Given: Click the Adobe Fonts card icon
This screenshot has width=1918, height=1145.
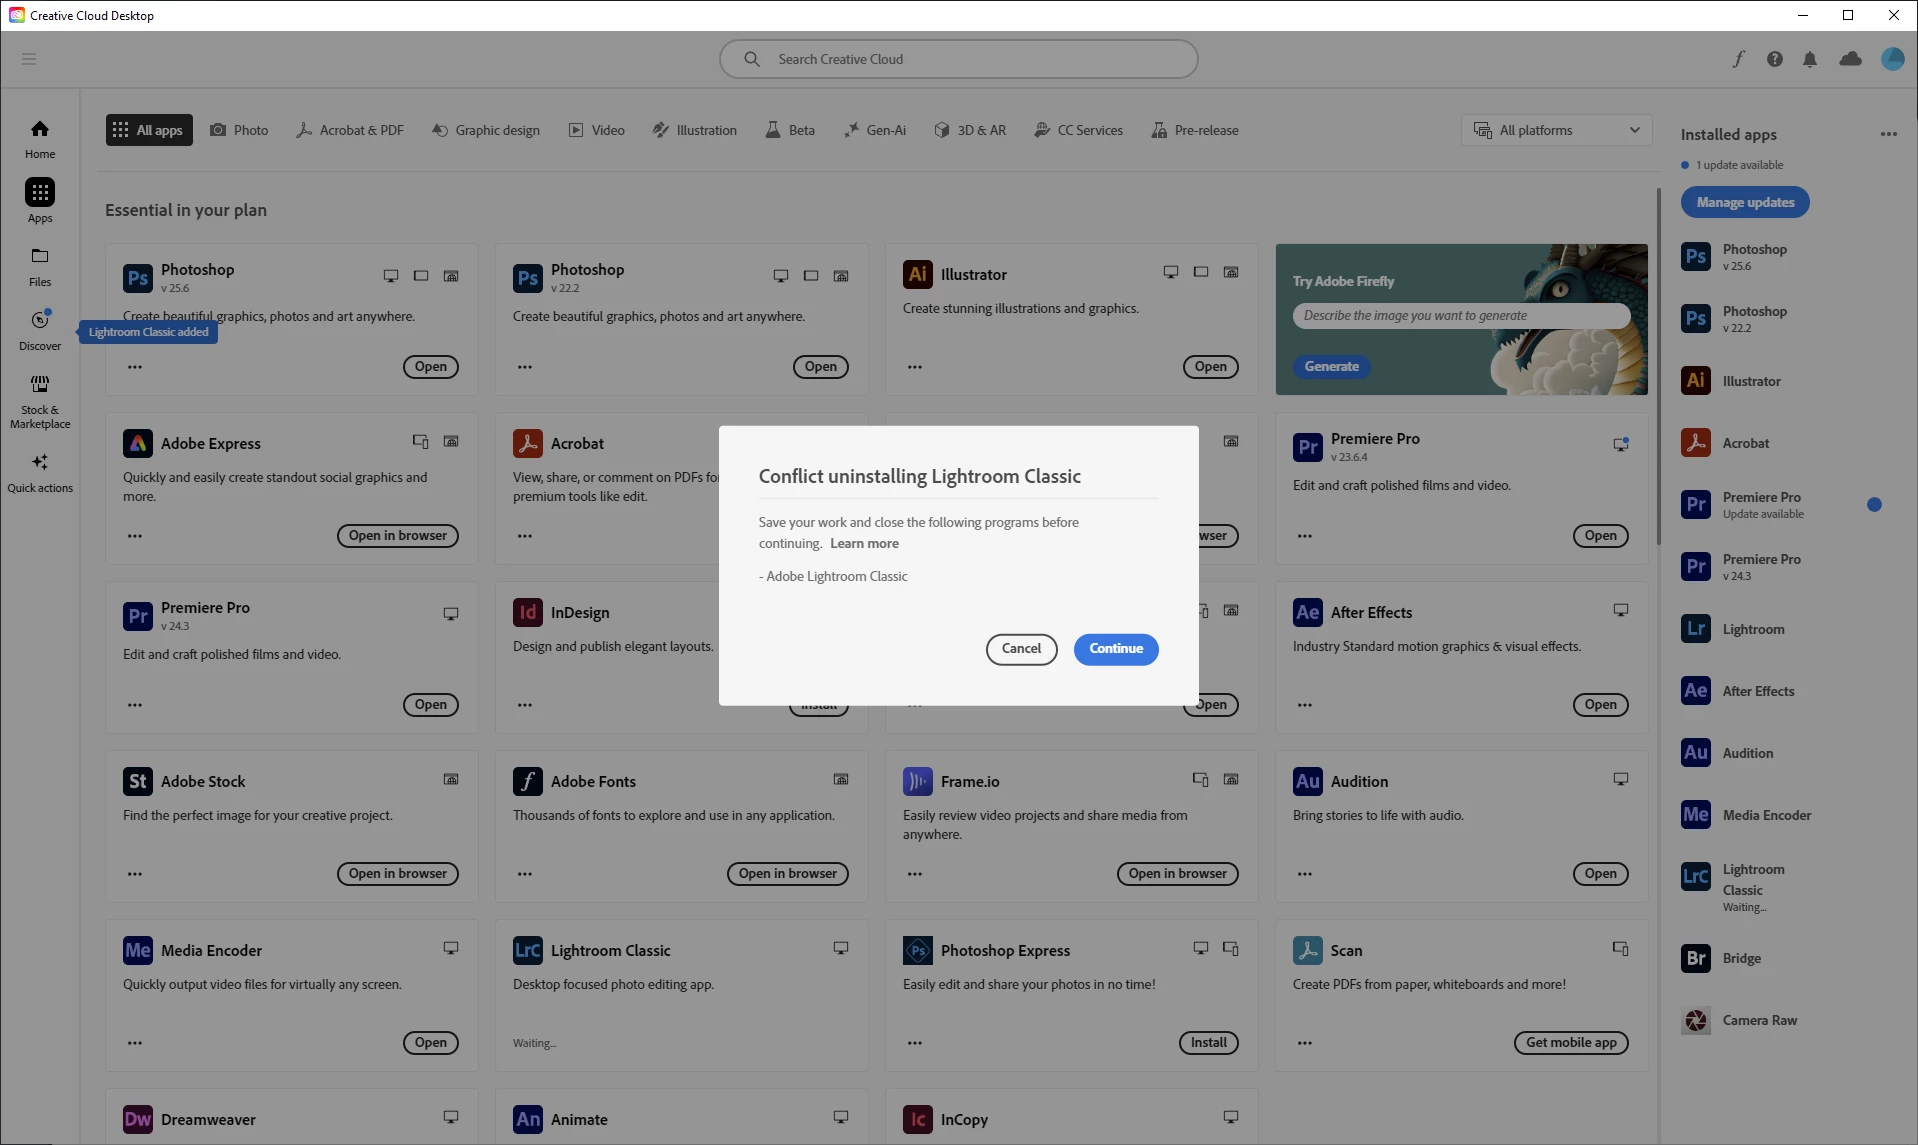Looking at the screenshot, I should (528, 781).
